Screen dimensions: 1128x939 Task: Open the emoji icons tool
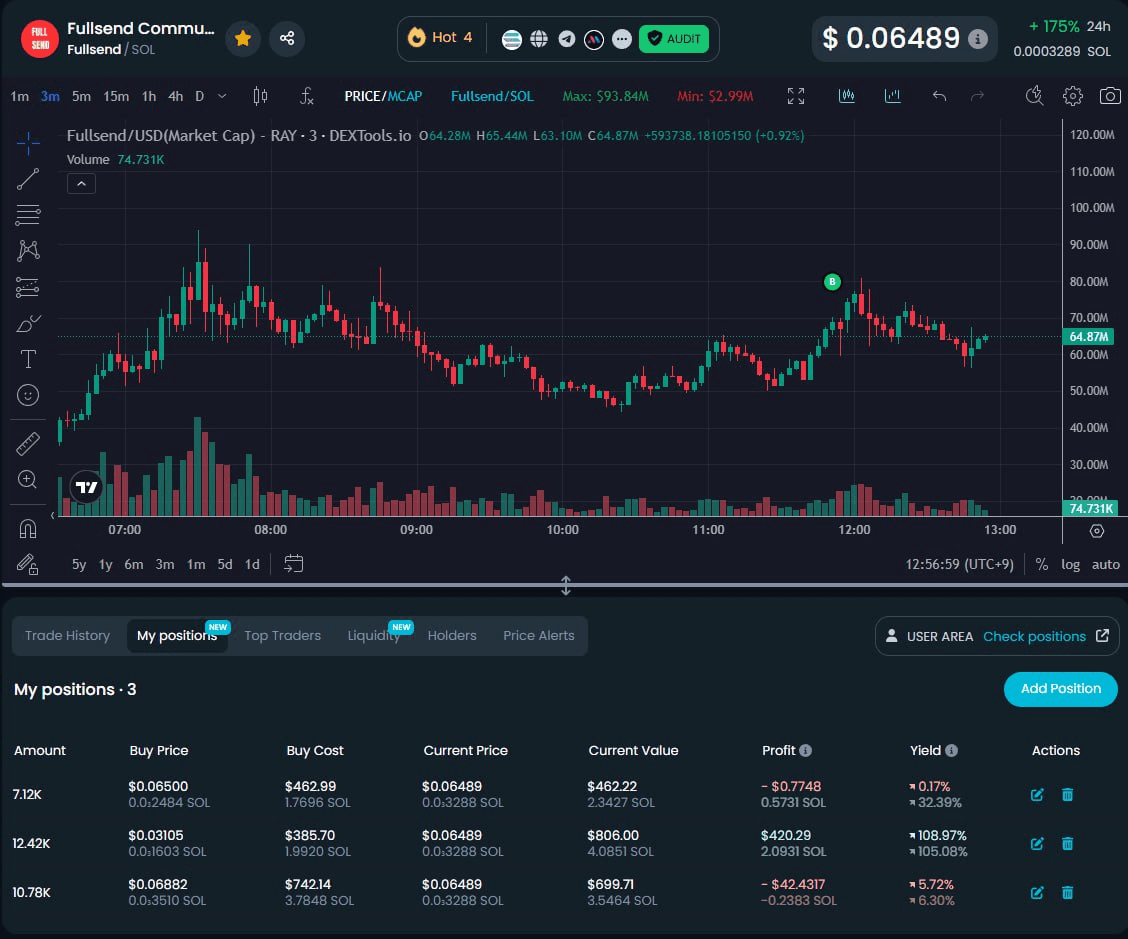pyautogui.click(x=28, y=395)
